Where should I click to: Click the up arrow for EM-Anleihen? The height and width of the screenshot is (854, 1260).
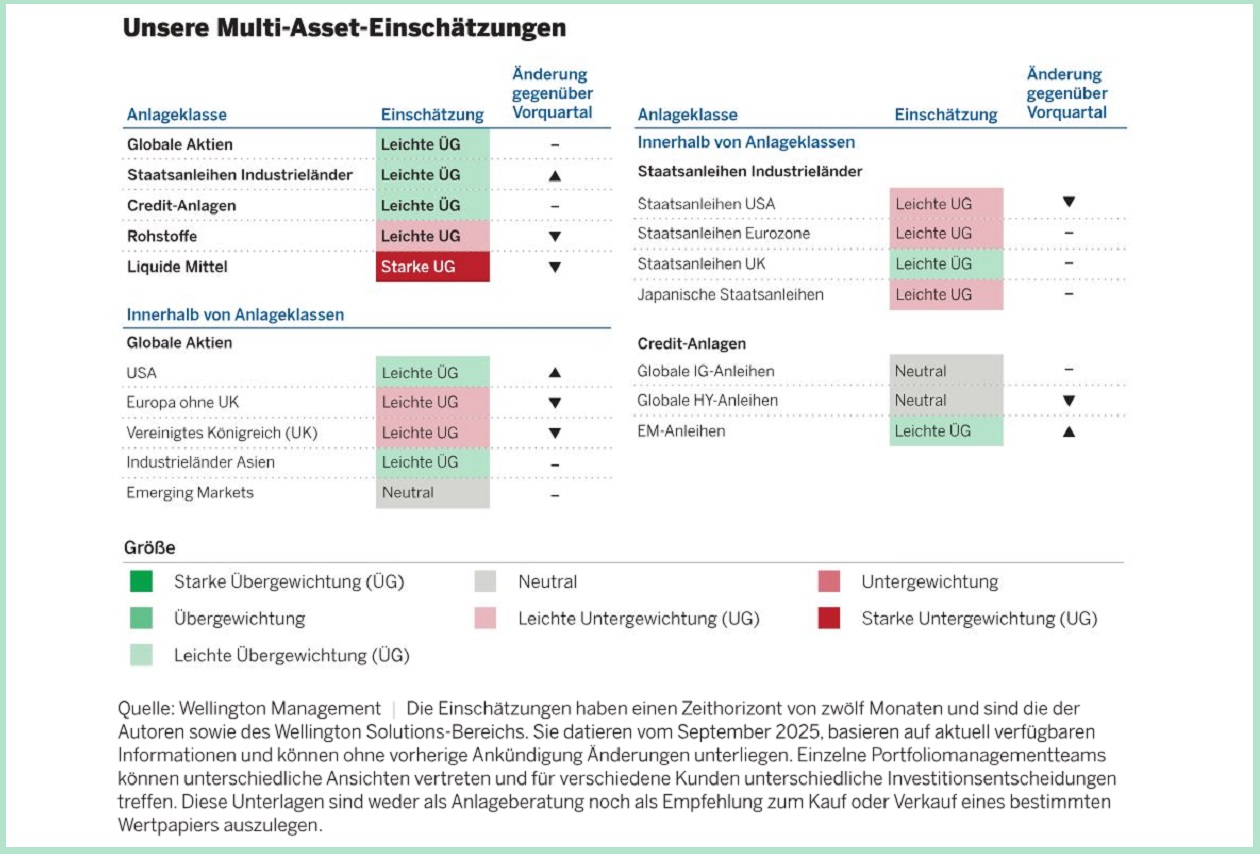click(1068, 432)
